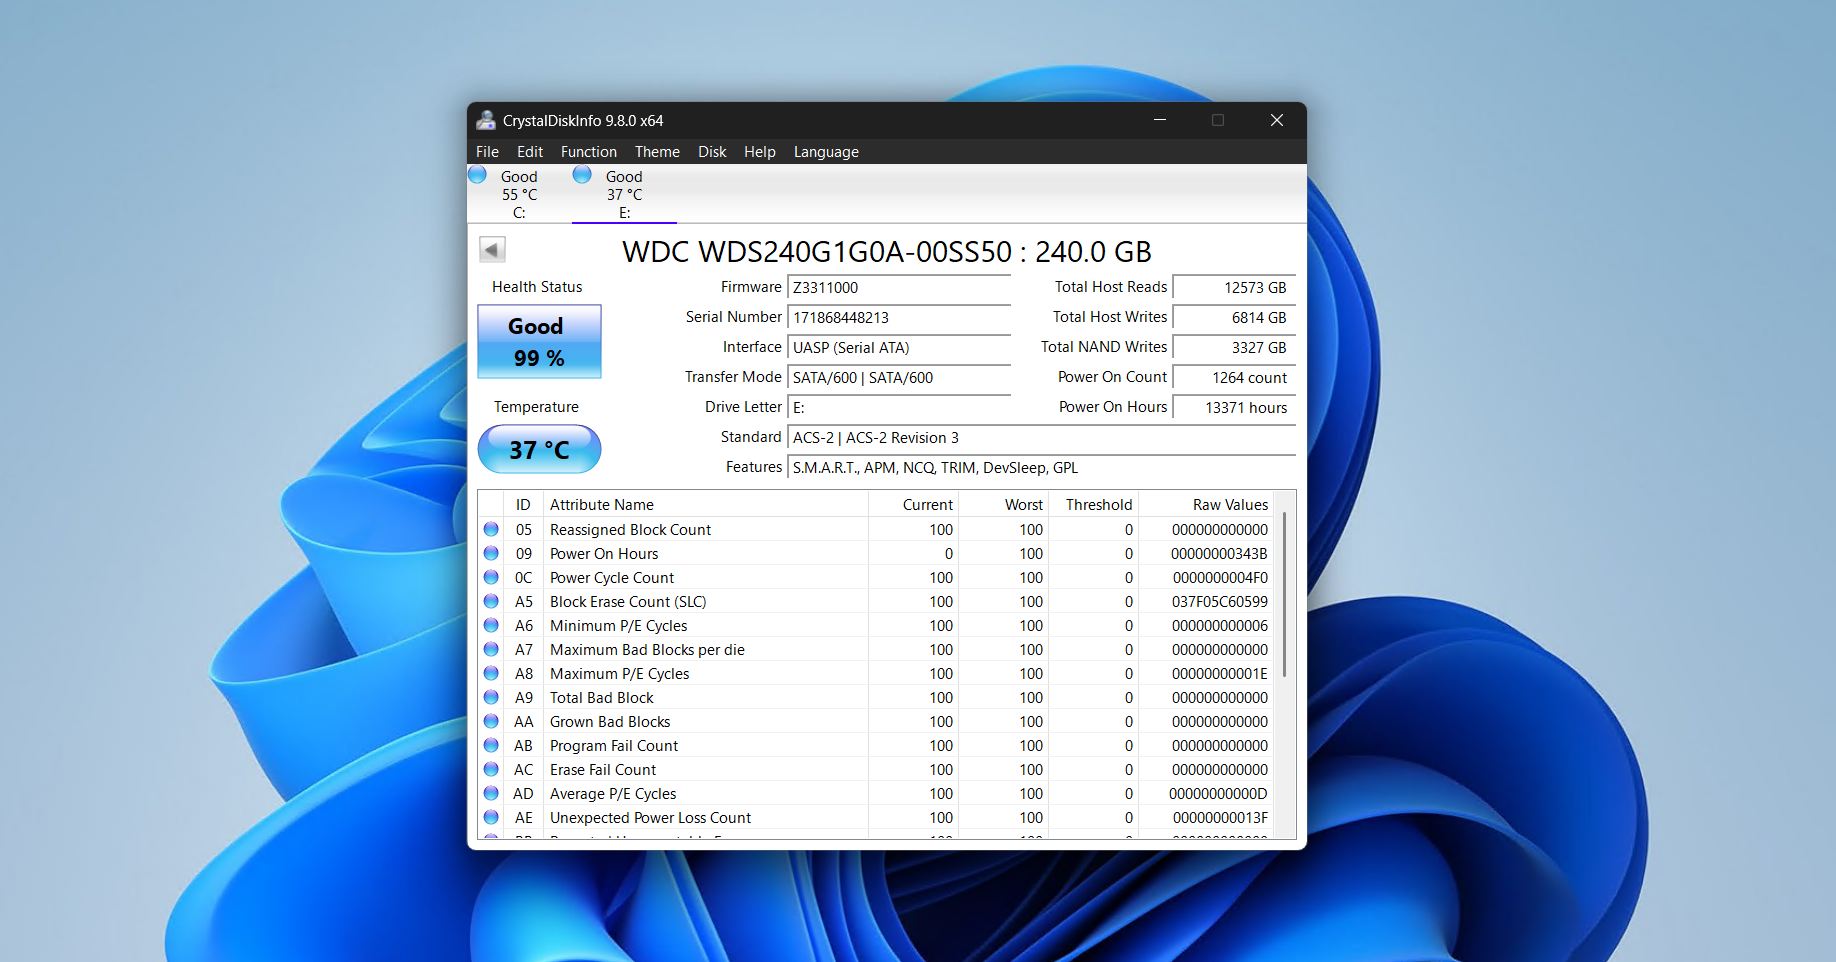Click status orb for Total Bad Block
The height and width of the screenshot is (962, 1836).
(491, 697)
